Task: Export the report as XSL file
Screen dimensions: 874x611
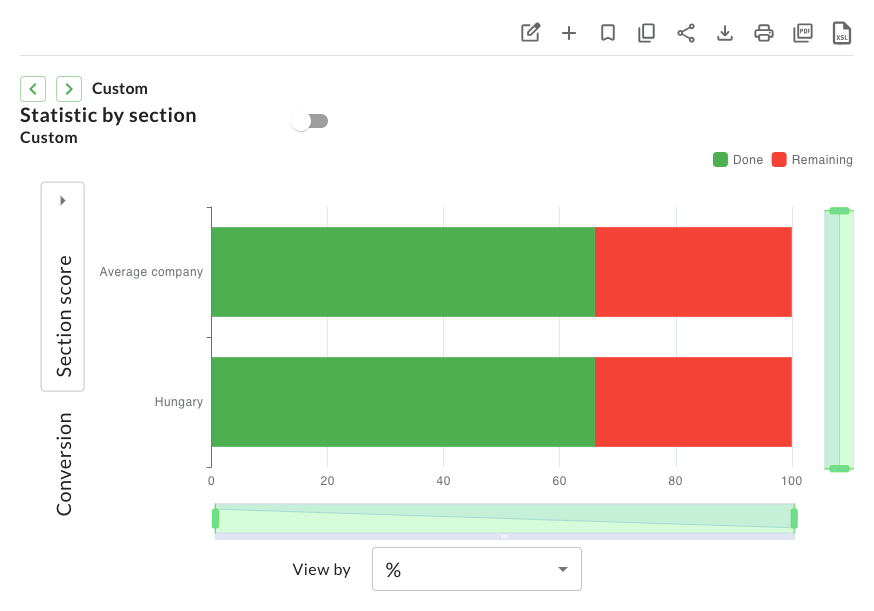Action: point(842,33)
